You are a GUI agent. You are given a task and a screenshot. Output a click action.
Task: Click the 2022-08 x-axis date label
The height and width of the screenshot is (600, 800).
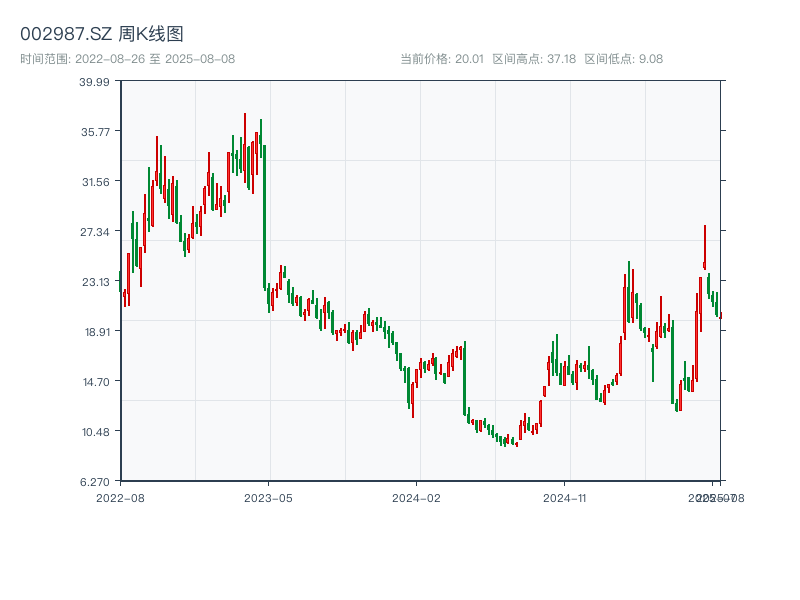[x=120, y=497]
